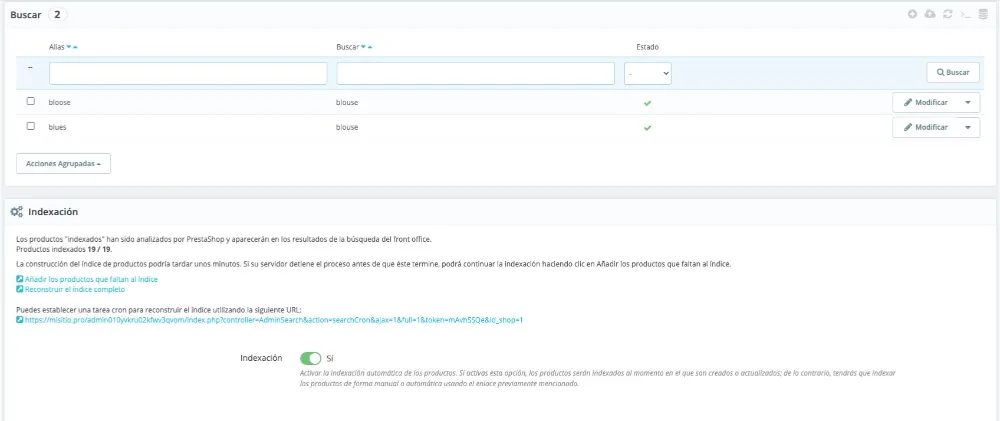The image size is (1000, 421).
Task: Sort Buscar column ascending arrow
Action: coord(370,47)
